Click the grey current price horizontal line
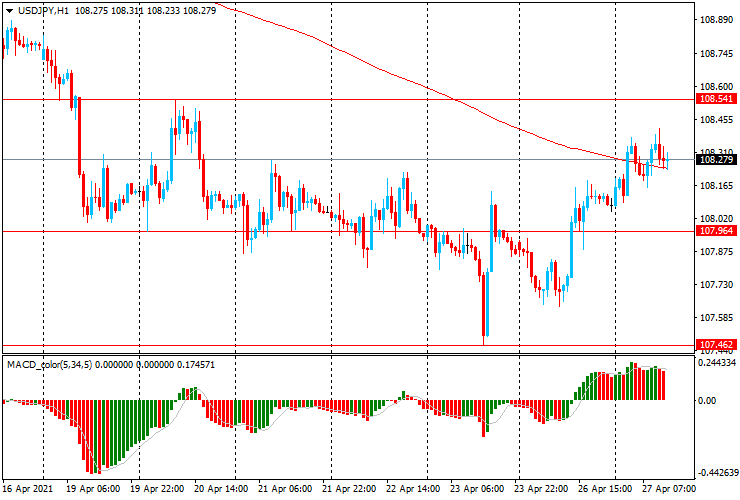Screen dimensions: 740x500 (348, 160)
